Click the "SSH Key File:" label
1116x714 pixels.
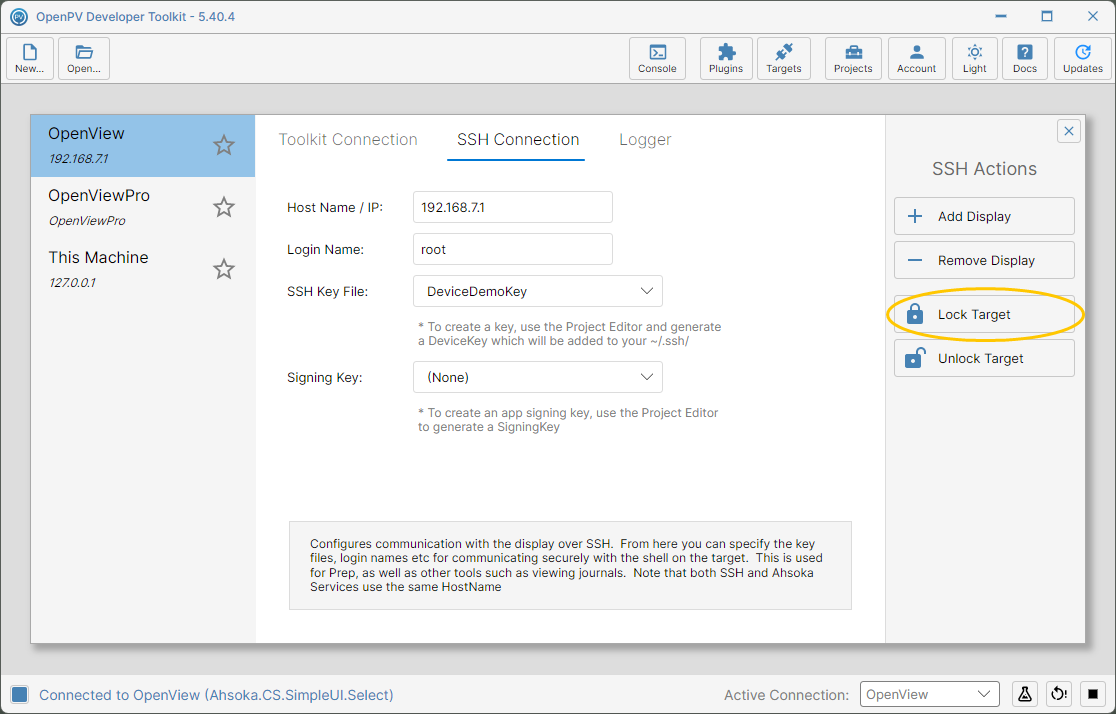click(x=327, y=291)
